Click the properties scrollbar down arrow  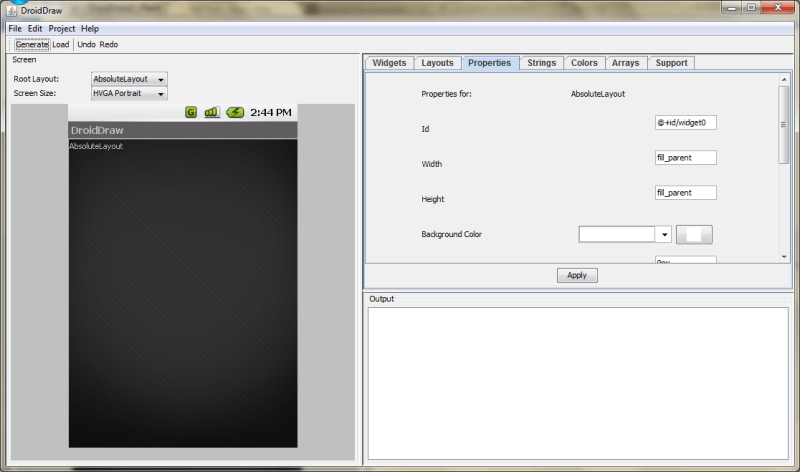coord(784,257)
